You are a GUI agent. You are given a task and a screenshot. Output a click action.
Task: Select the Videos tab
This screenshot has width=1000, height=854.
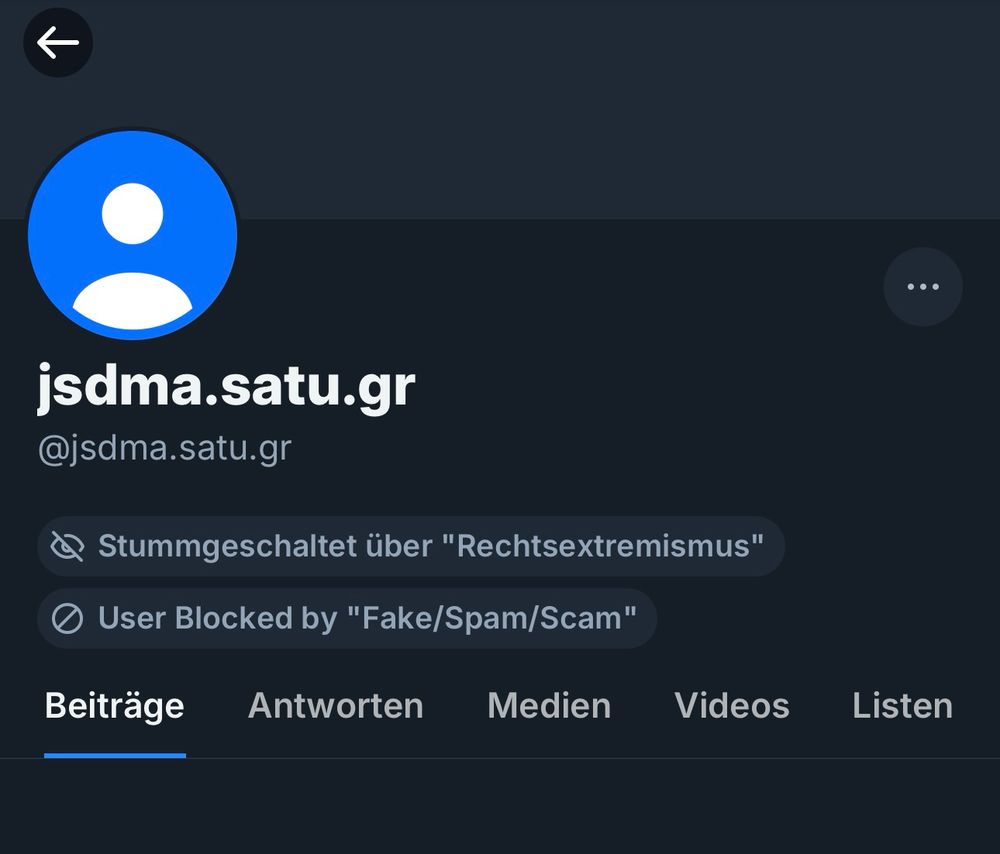coord(731,706)
